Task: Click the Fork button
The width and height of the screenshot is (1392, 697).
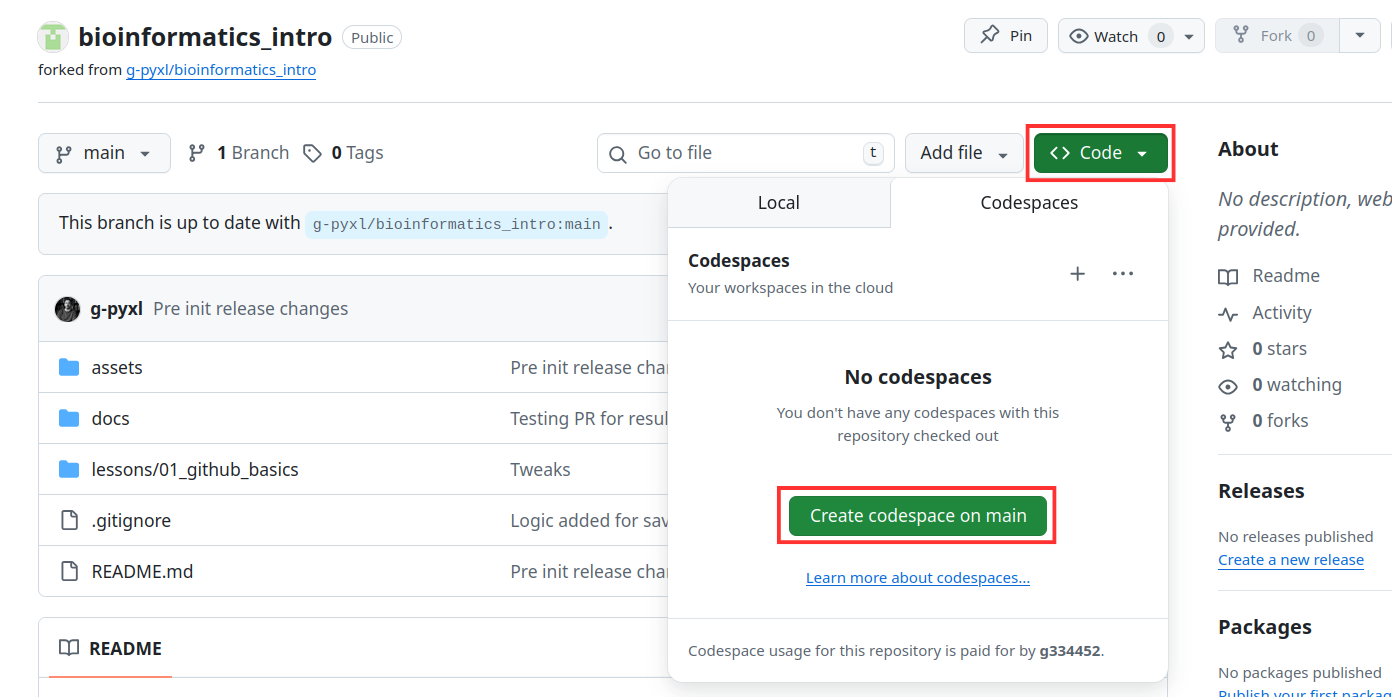Action: (1277, 36)
